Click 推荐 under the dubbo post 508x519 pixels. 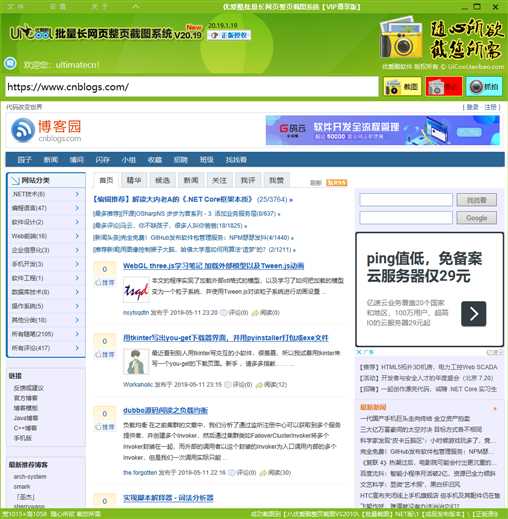[105, 427]
